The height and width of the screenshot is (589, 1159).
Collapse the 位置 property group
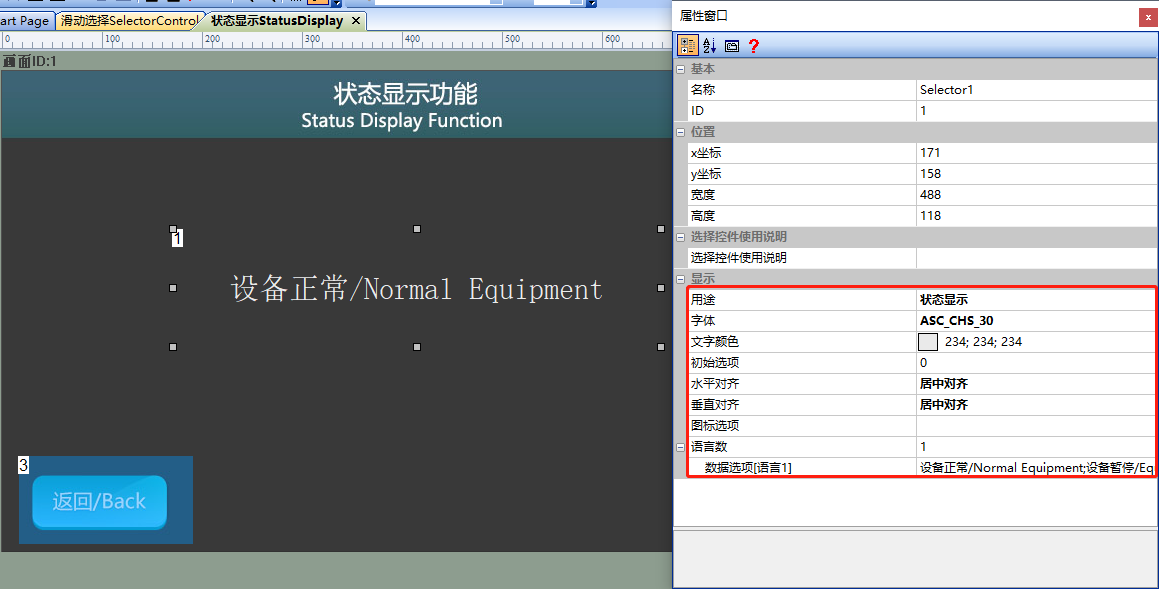(x=681, y=132)
